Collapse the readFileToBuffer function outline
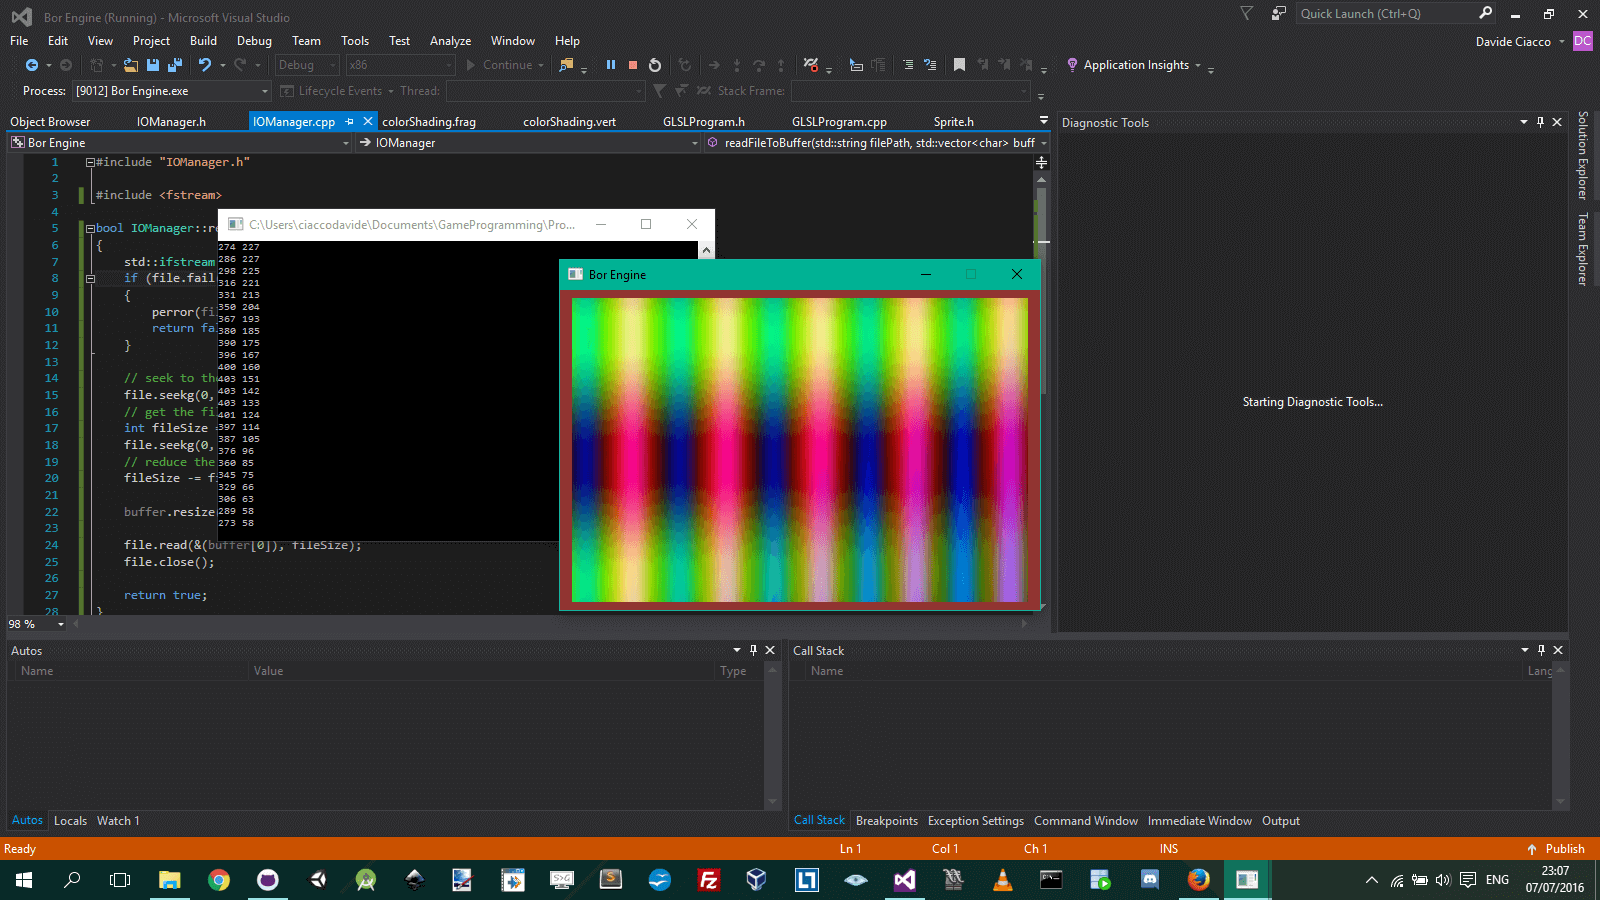Screen dimensions: 1600x900 (x=90, y=228)
